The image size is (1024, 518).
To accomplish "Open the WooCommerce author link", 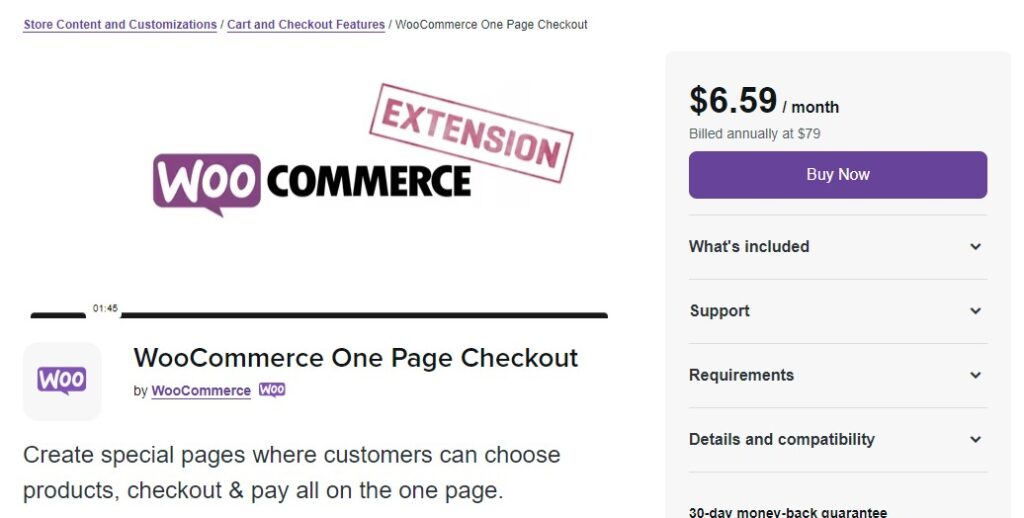I will point(201,391).
